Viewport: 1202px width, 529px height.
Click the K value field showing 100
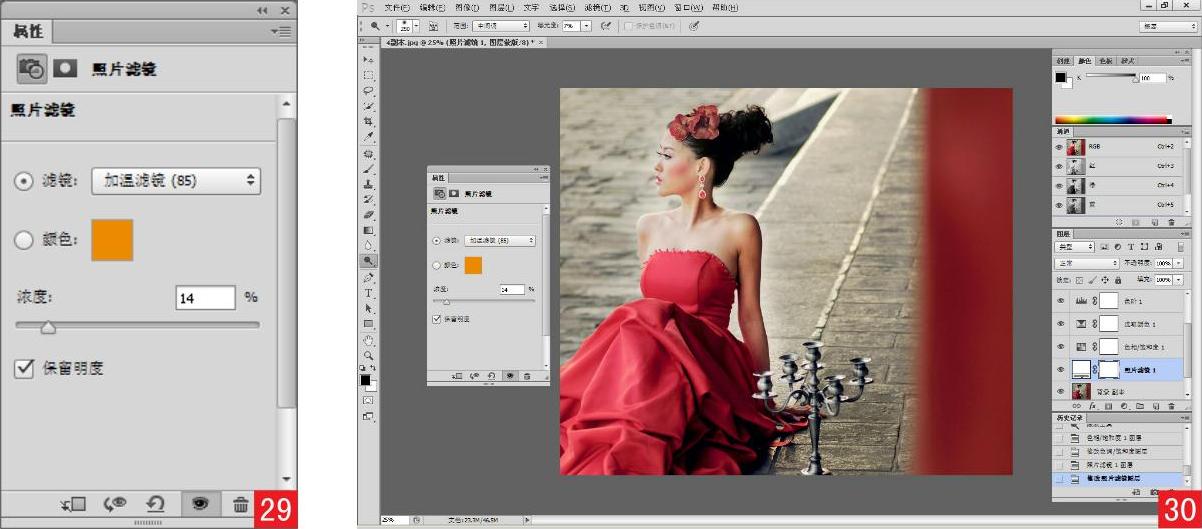1153,76
